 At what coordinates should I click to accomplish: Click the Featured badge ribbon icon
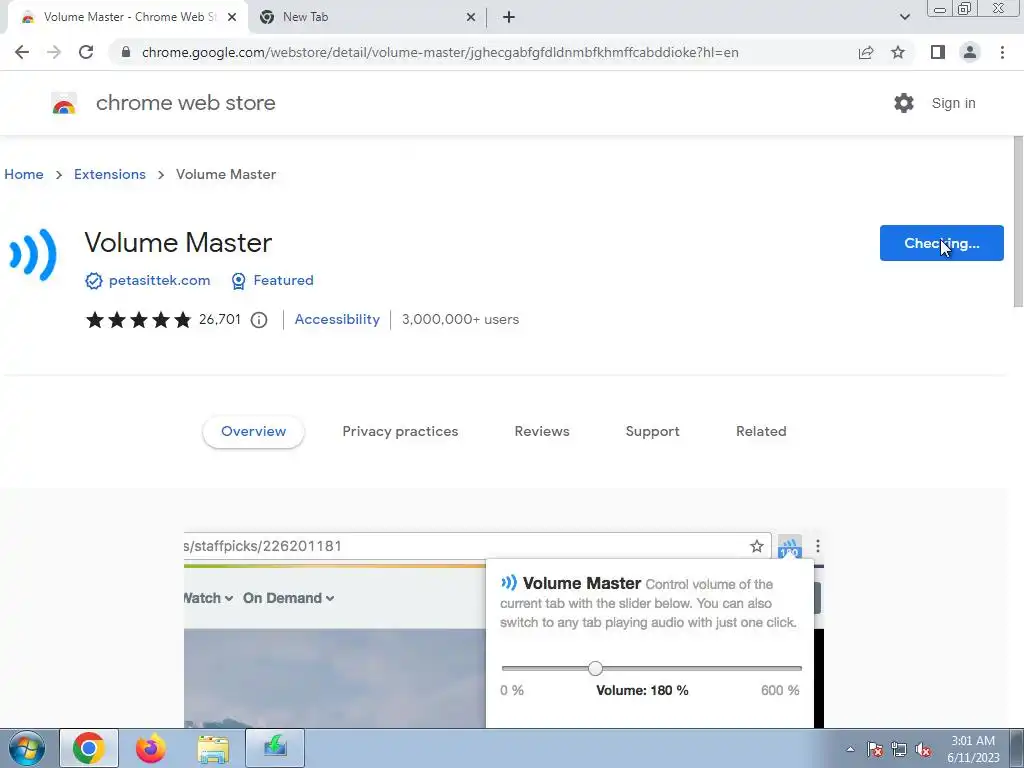click(238, 281)
